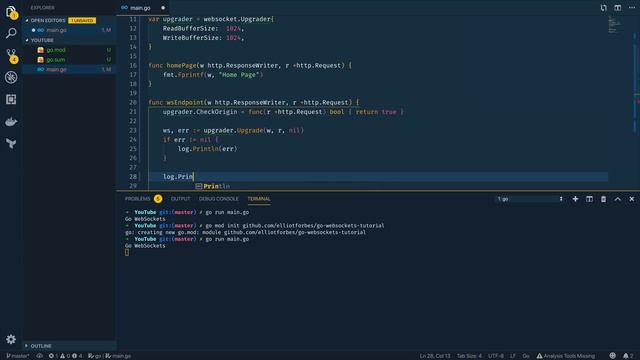Switch to the OUTPUT tab

coord(180,199)
